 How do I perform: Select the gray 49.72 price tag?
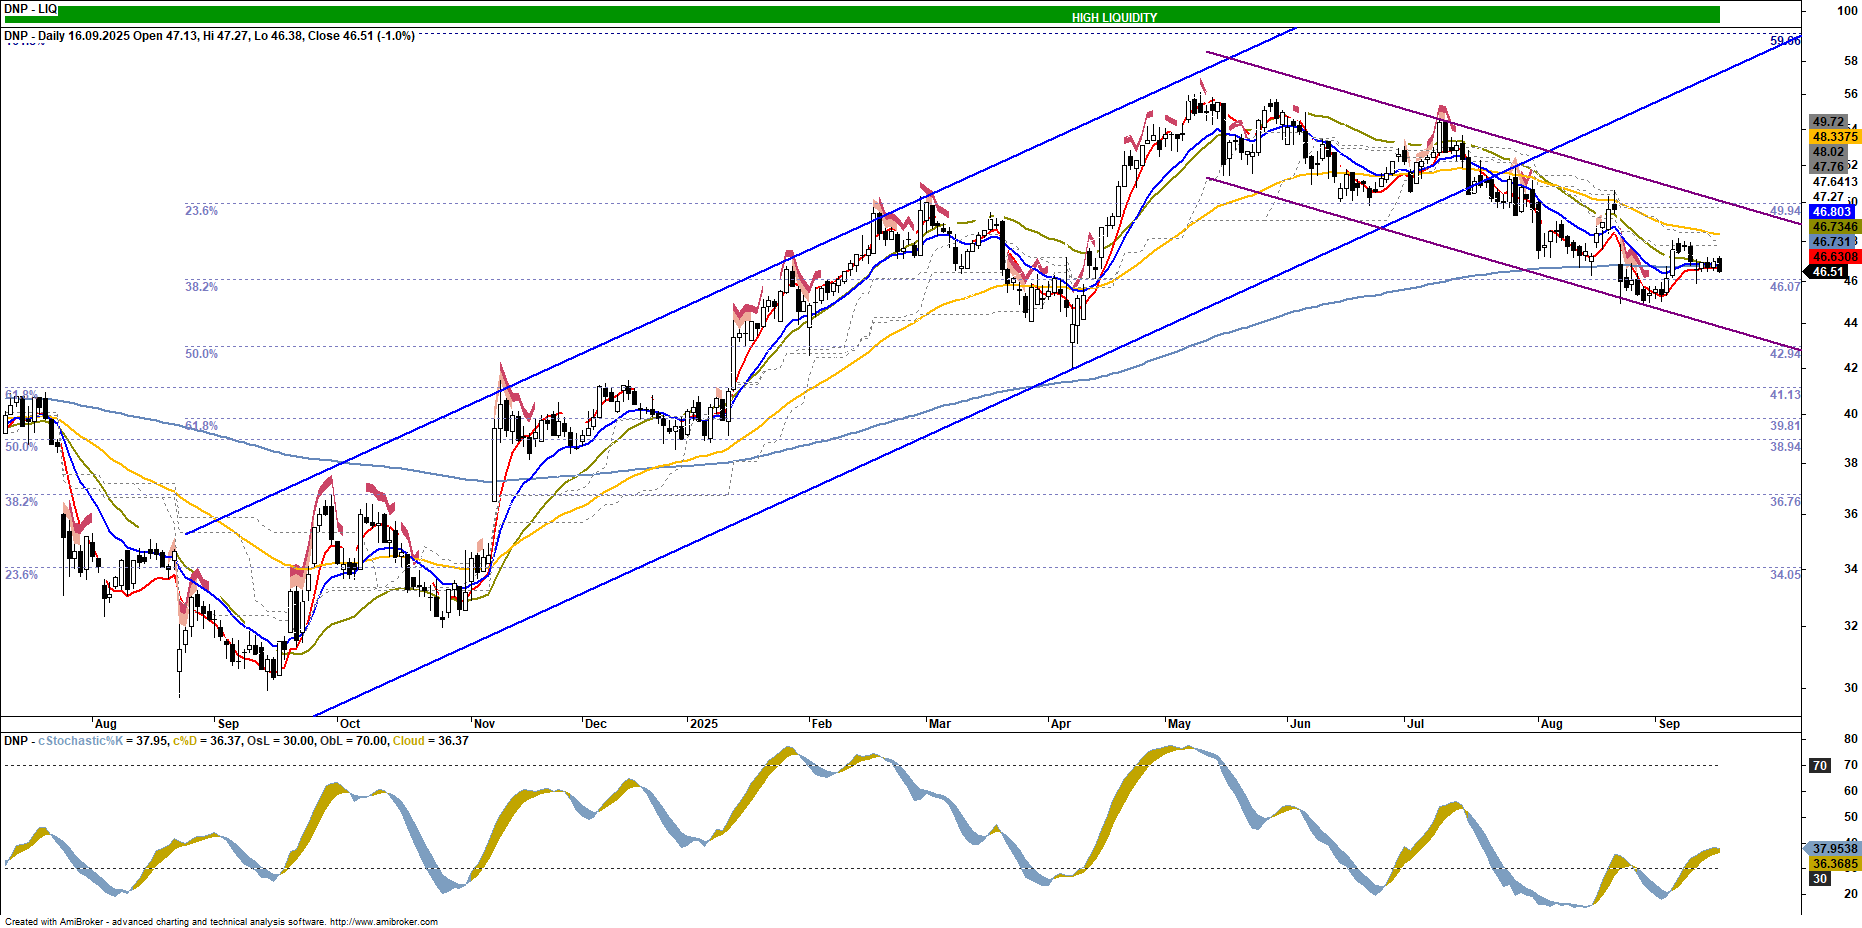1828,122
